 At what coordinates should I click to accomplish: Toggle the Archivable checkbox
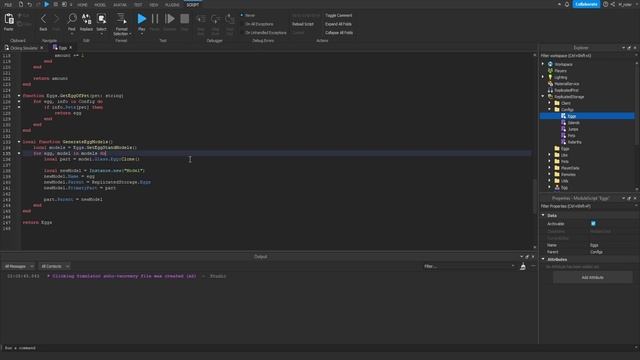593,224
